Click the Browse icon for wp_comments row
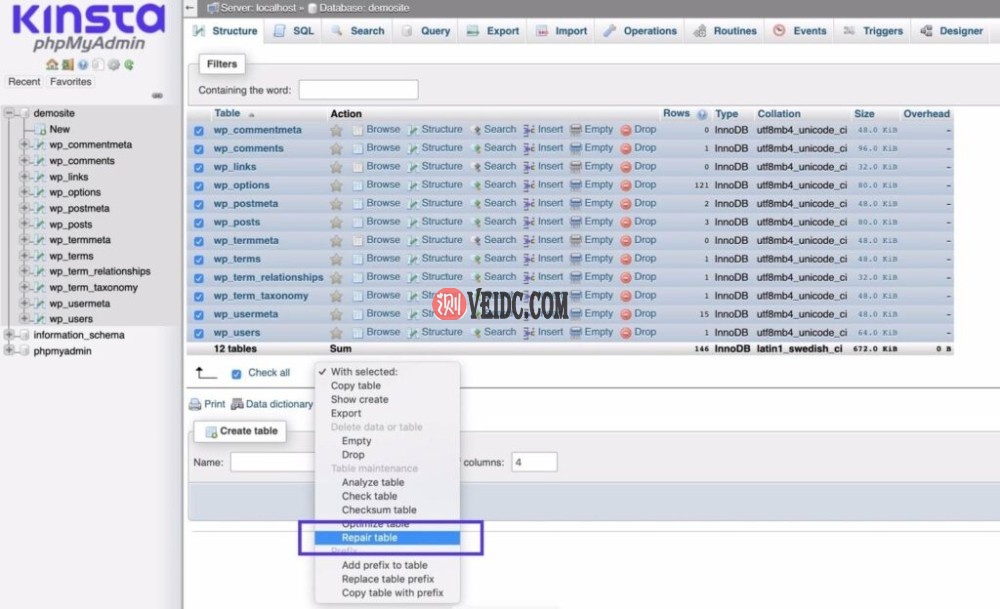Image resolution: width=1000 pixels, height=609 pixels. coord(358,148)
